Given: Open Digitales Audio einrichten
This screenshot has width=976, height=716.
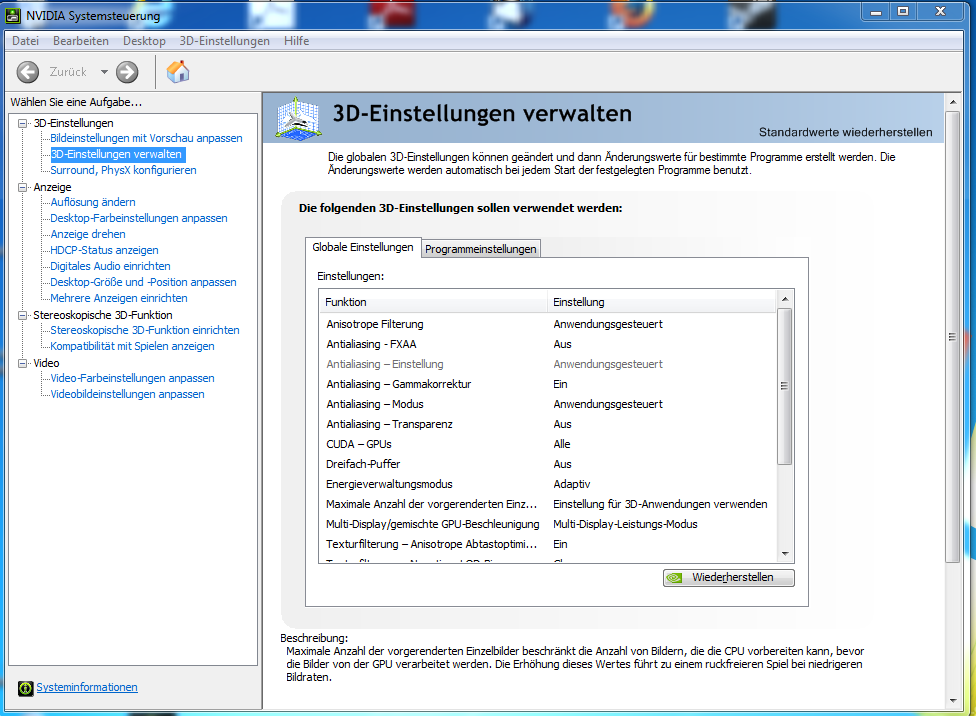Looking at the screenshot, I should click(x=110, y=266).
